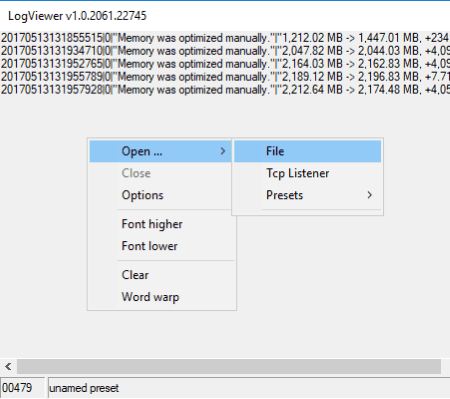Click the 'unamed preset' status field
Image resolution: width=450 pixels, height=399 pixels.
click(249, 388)
